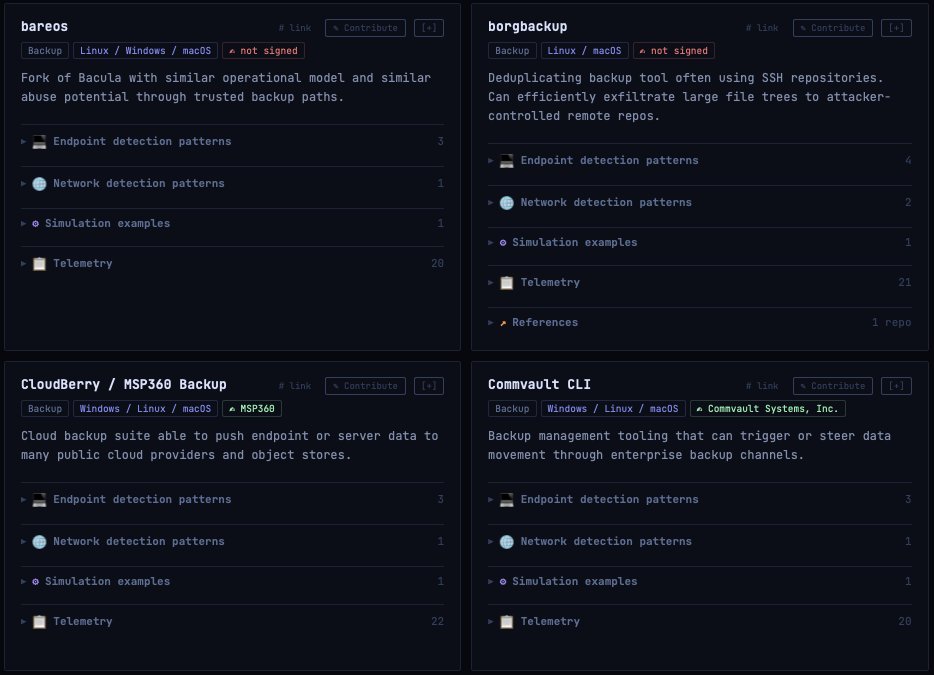Expand bareos Endpoint detection patterns
The image size is (934, 675).
pos(232,142)
